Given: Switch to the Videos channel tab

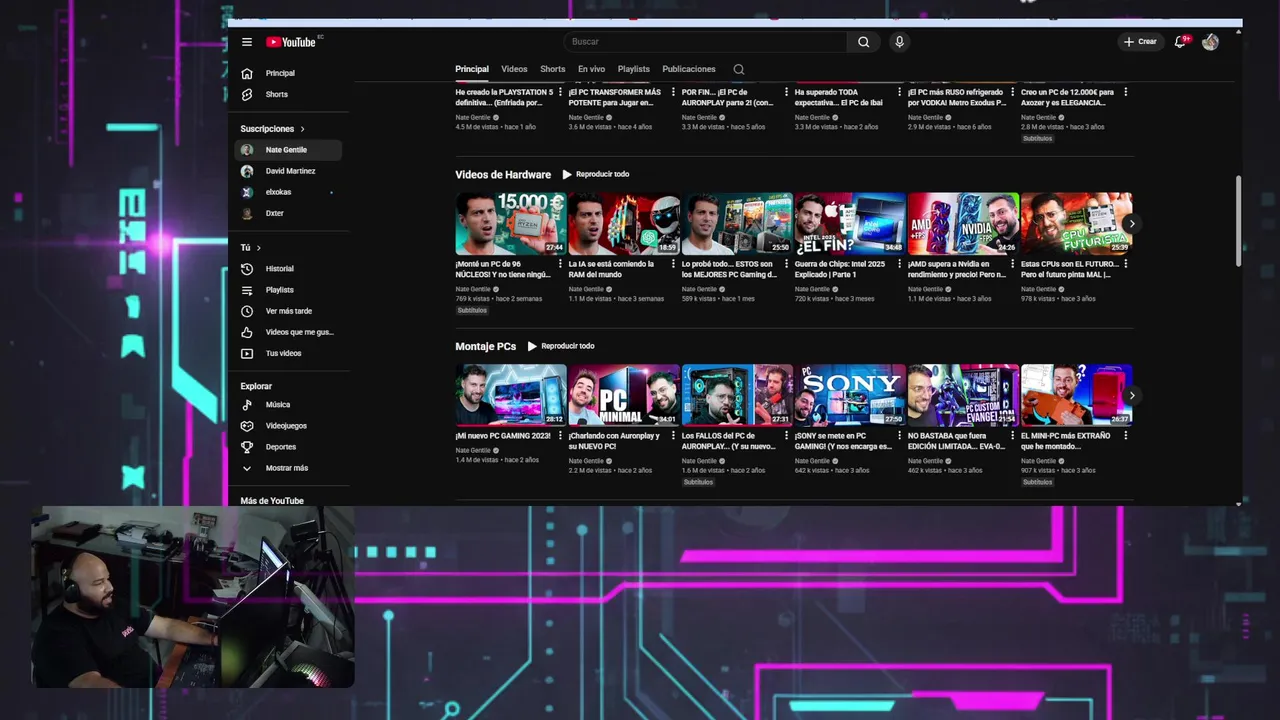Looking at the screenshot, I should click(514, 69).
